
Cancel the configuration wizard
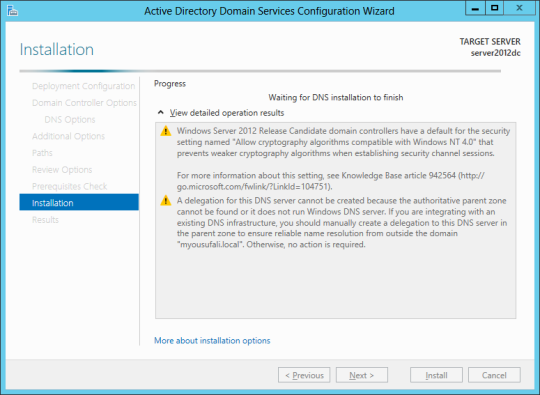(494, 375)
